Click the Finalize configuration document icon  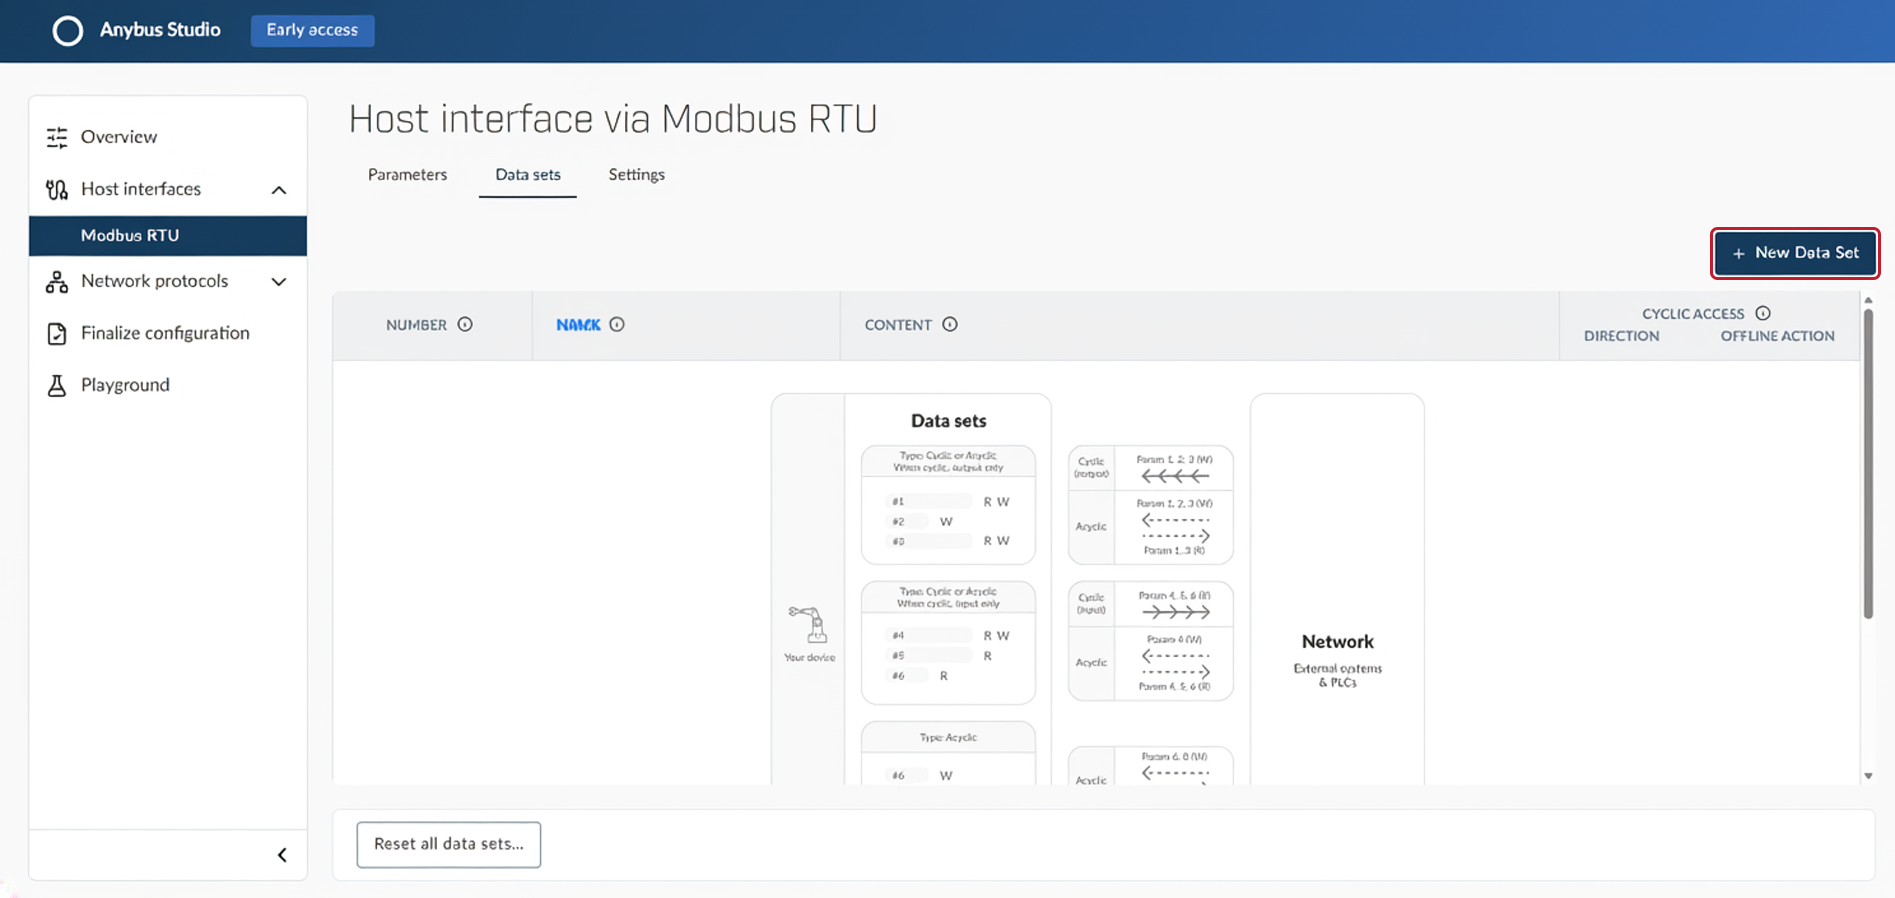point(57,334)
